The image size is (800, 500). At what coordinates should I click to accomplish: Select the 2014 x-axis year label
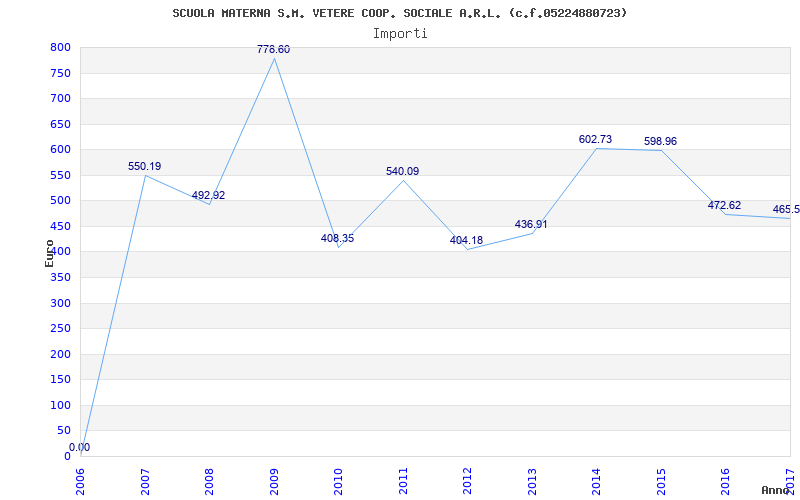(x=596, y=482)
